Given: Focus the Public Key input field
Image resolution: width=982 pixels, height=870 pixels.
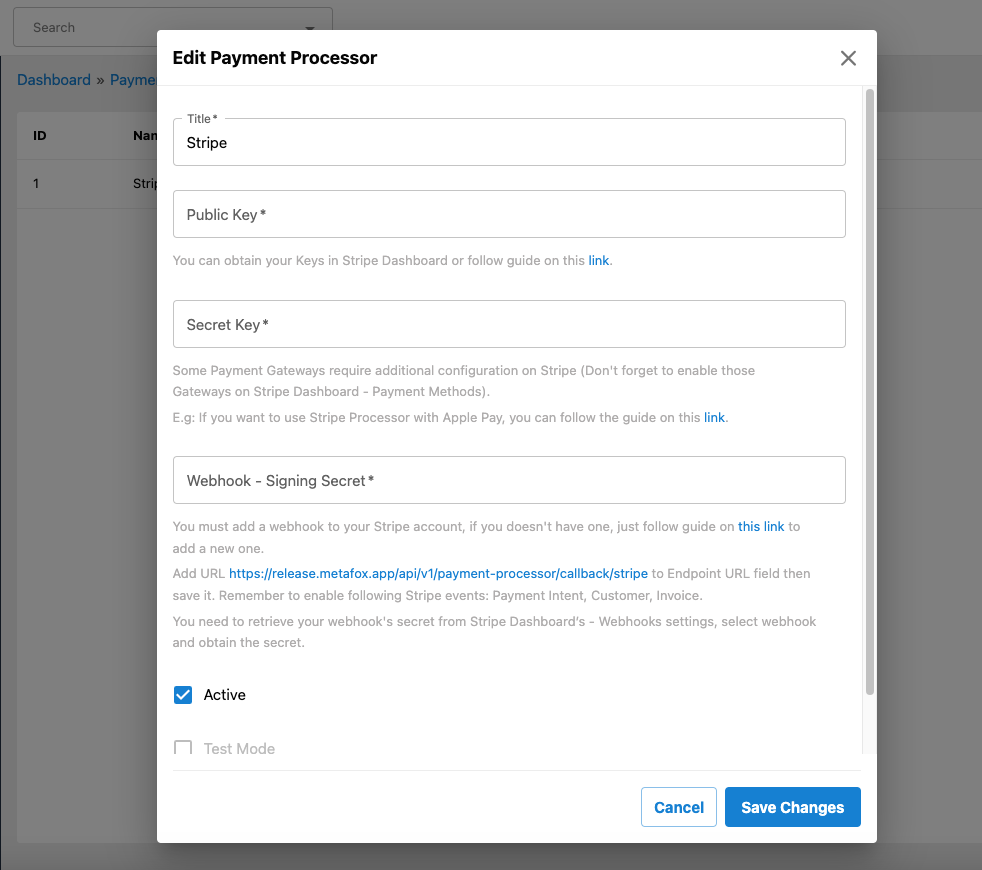Looking at the screenshot, I should point(509,214).
